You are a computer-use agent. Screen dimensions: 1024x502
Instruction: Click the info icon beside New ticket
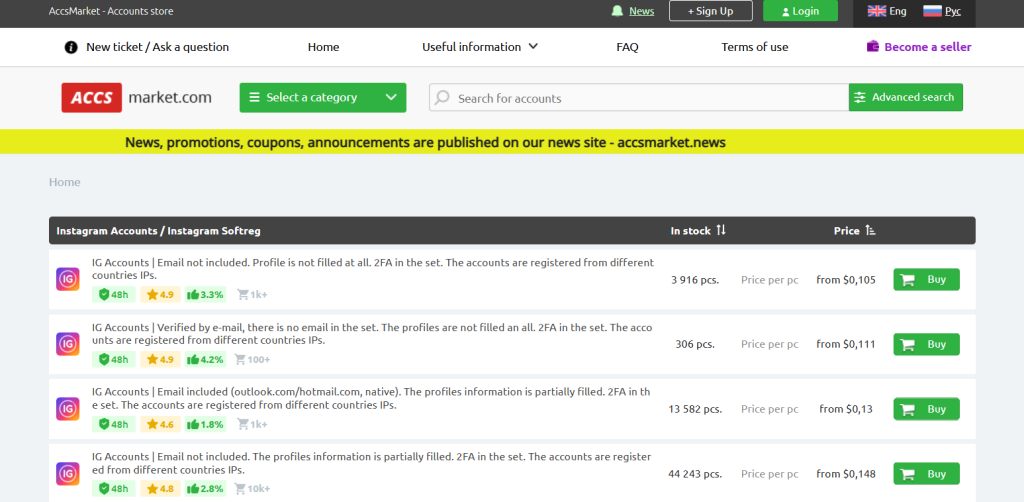coord(71,47)
